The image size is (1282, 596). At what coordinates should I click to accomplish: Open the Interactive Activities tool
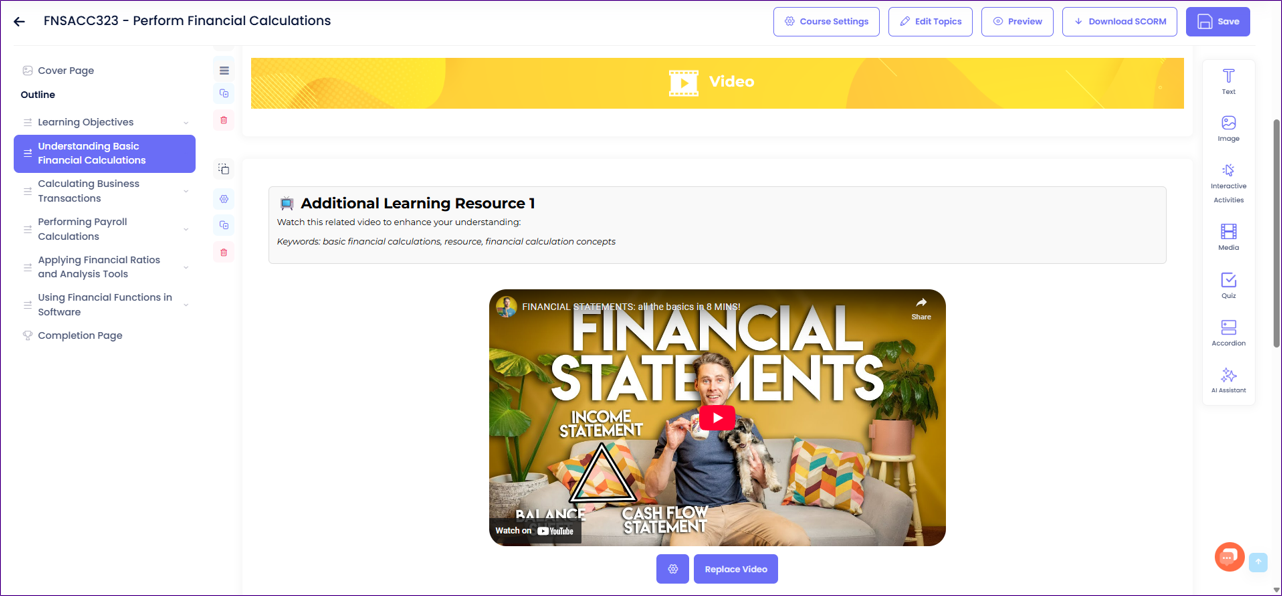(x=1228, y=183)
